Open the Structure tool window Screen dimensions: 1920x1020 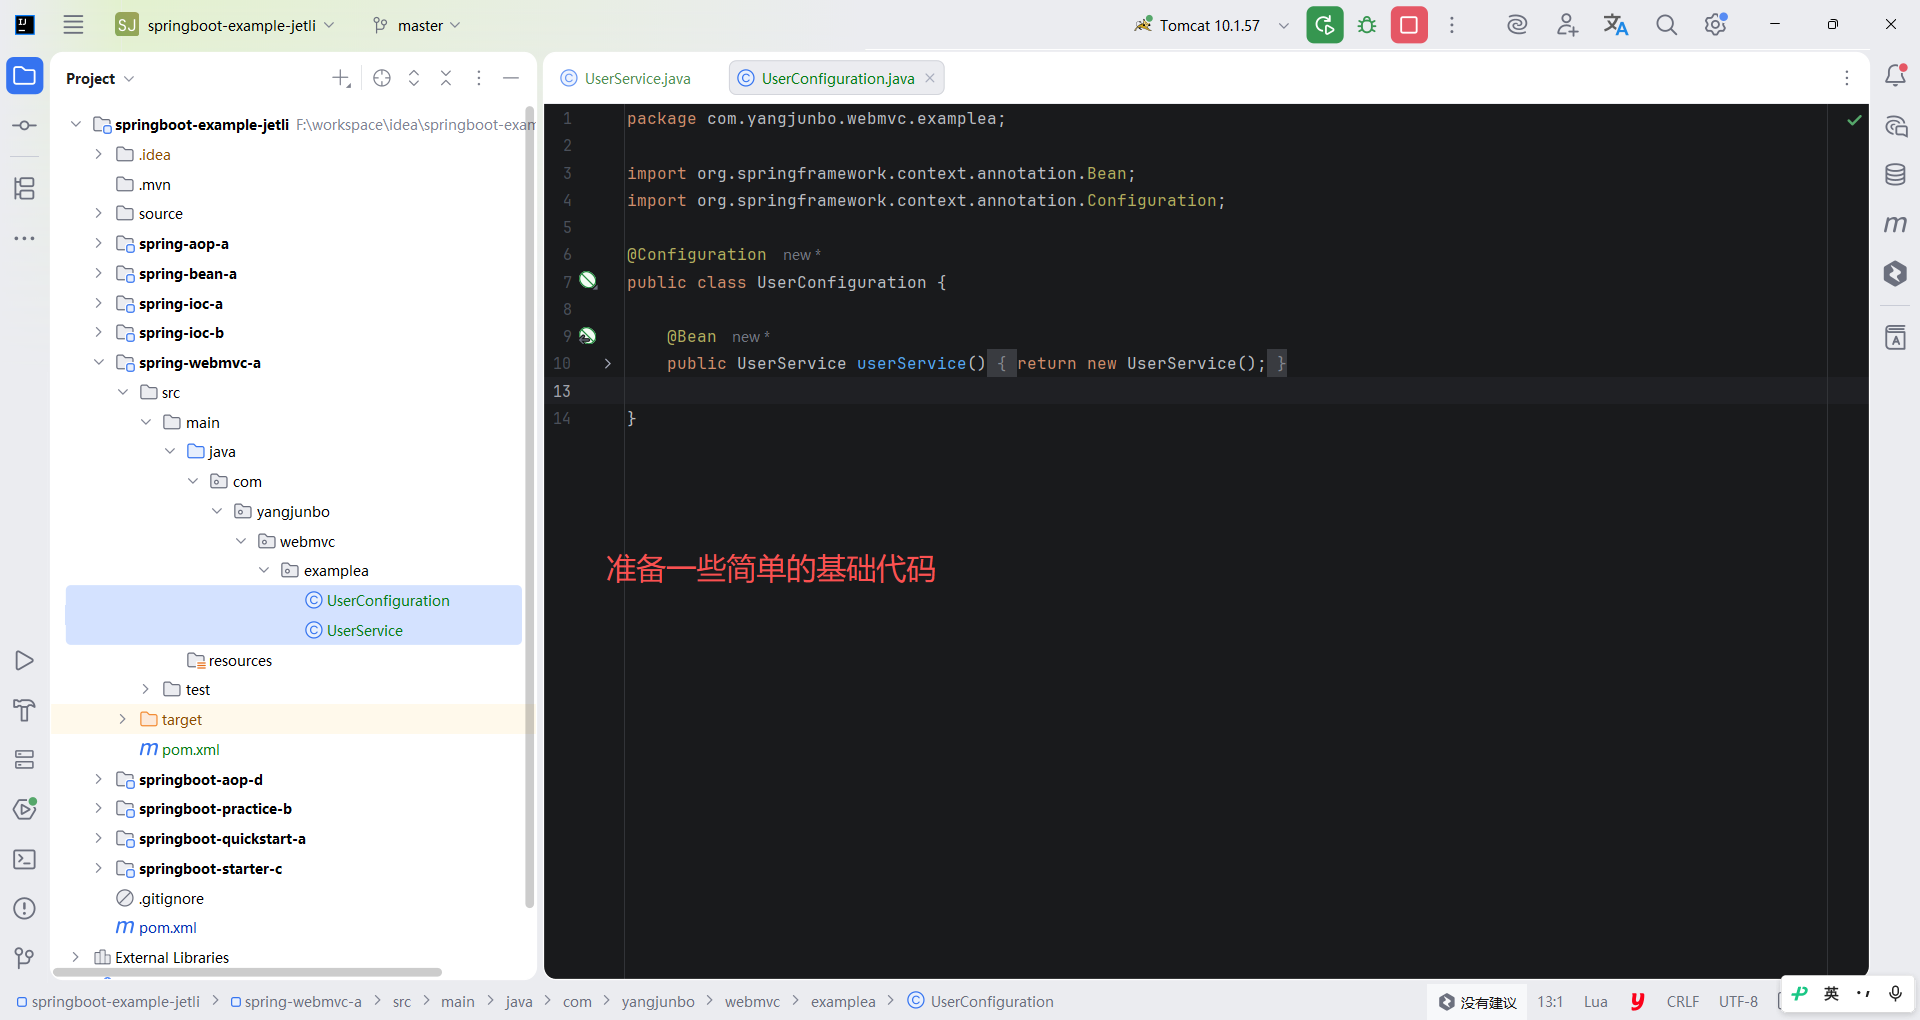pos(25,188)
